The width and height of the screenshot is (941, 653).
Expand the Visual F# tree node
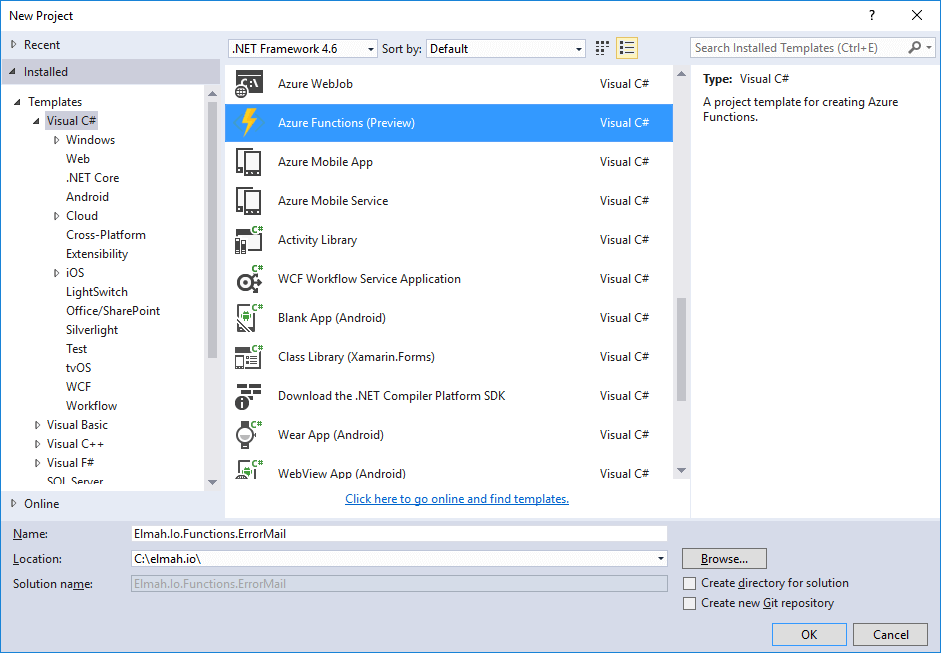pos(37,463)
